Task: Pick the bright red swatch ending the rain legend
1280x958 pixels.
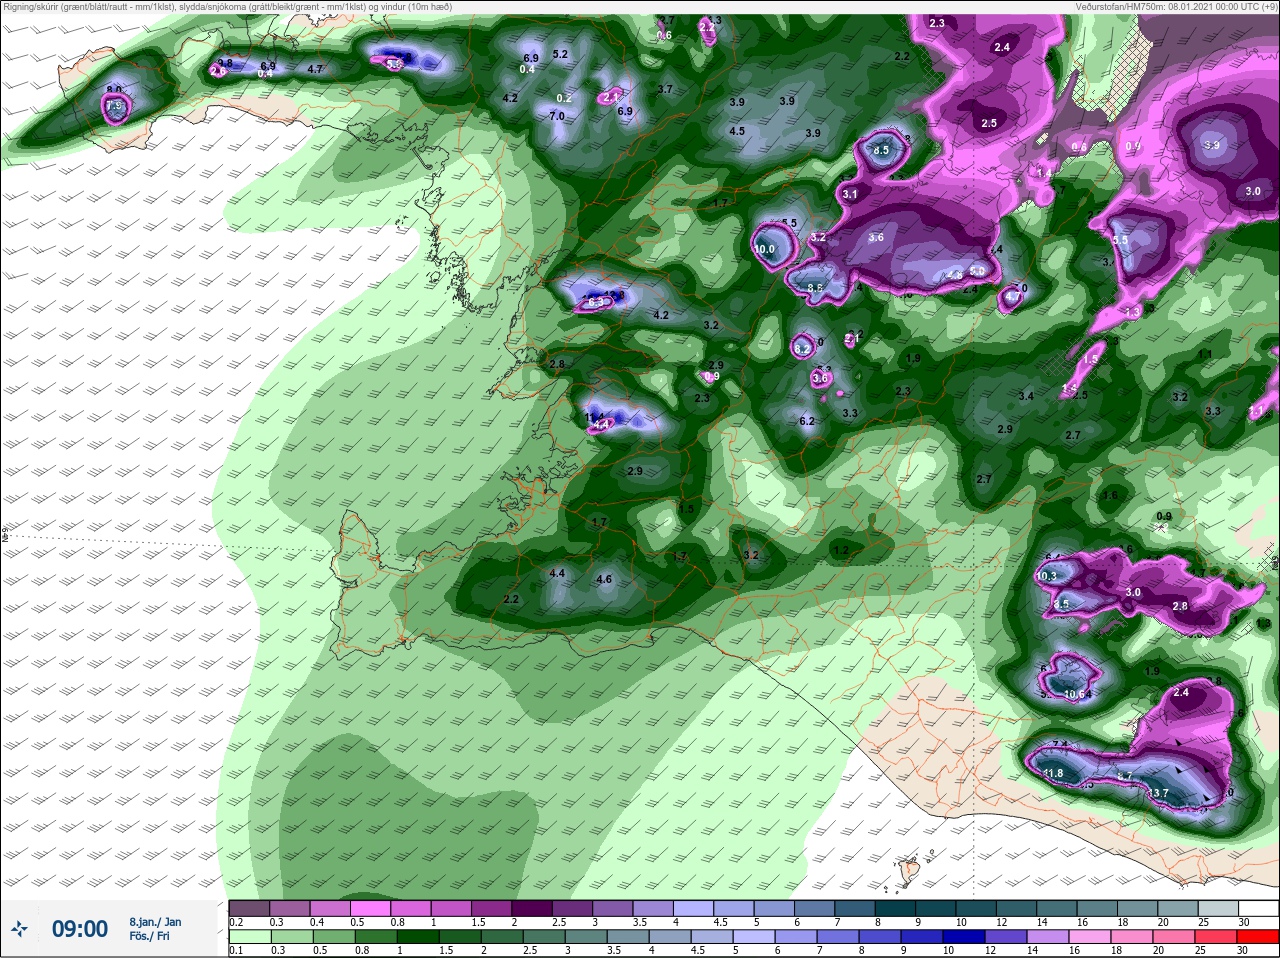Action: (x=1257, y=937)
